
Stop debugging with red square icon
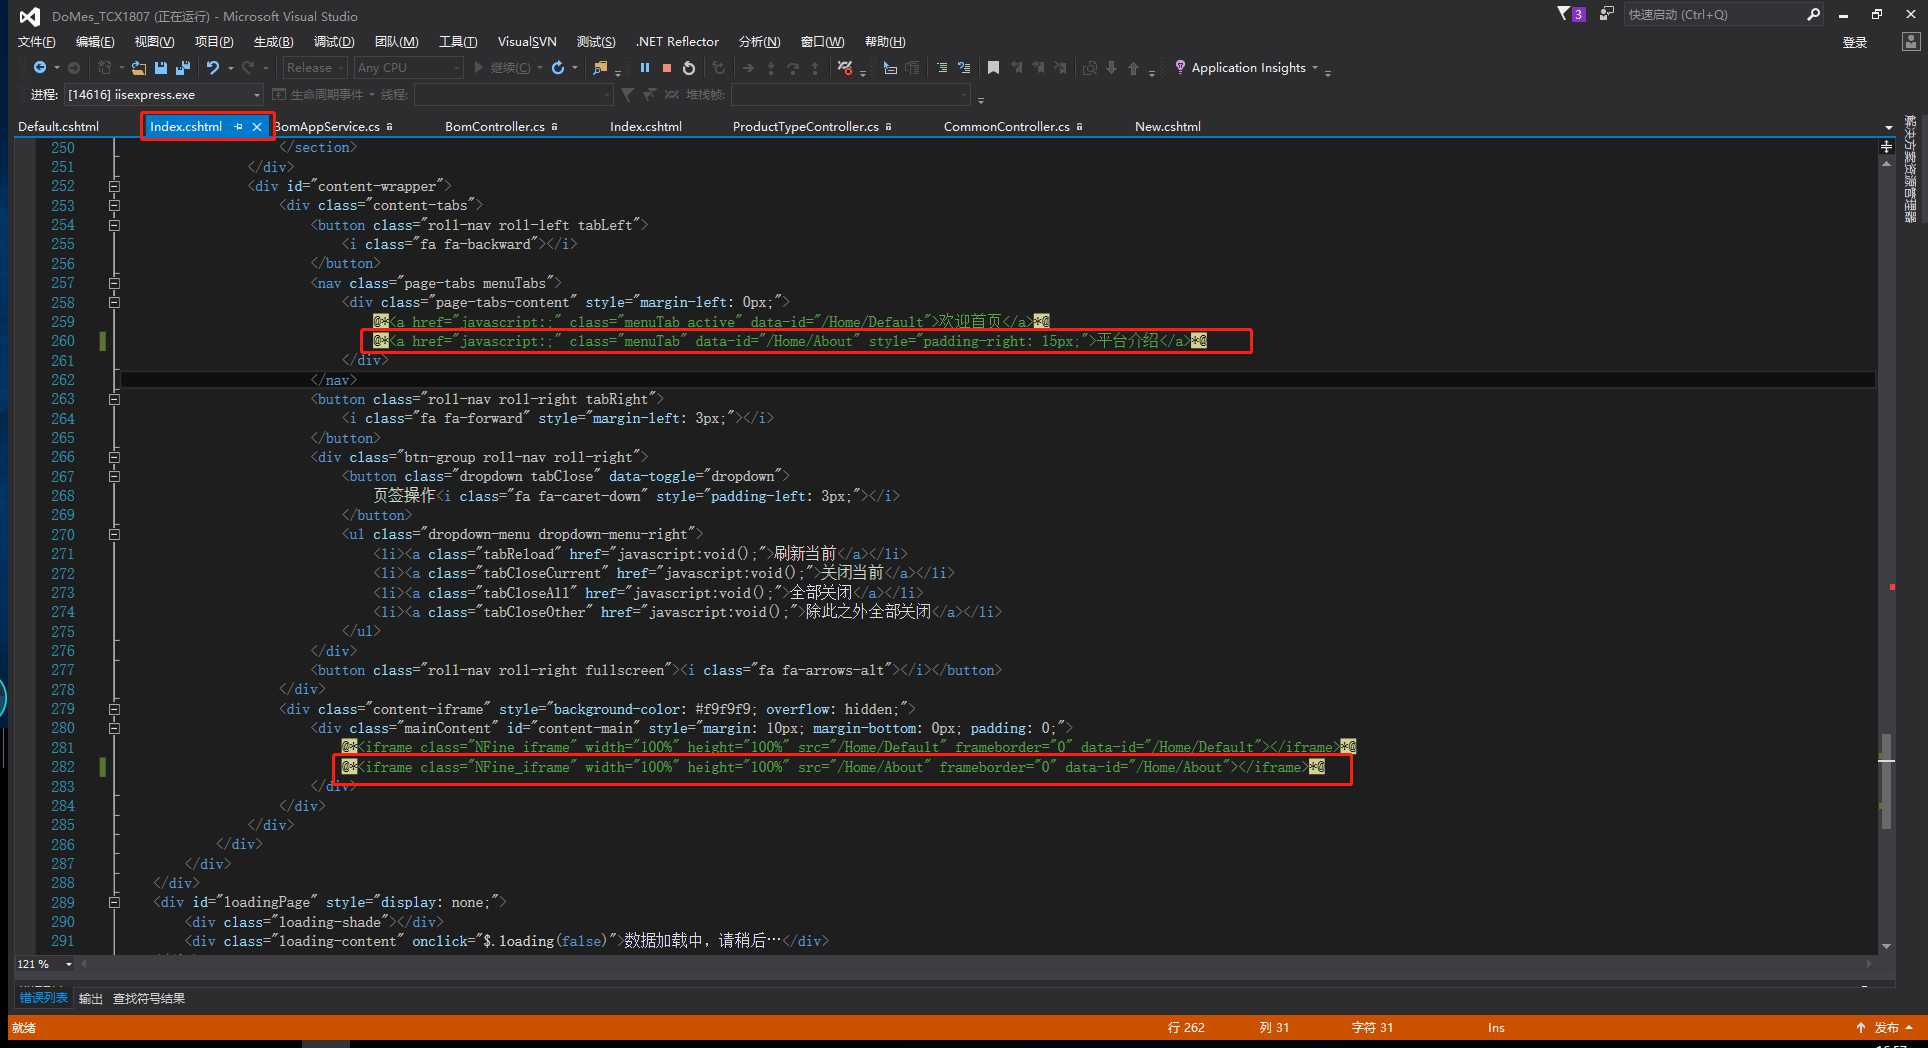click(666, 68)
